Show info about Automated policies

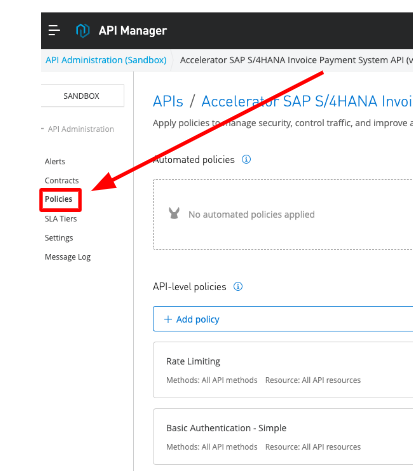pos(246,160)
